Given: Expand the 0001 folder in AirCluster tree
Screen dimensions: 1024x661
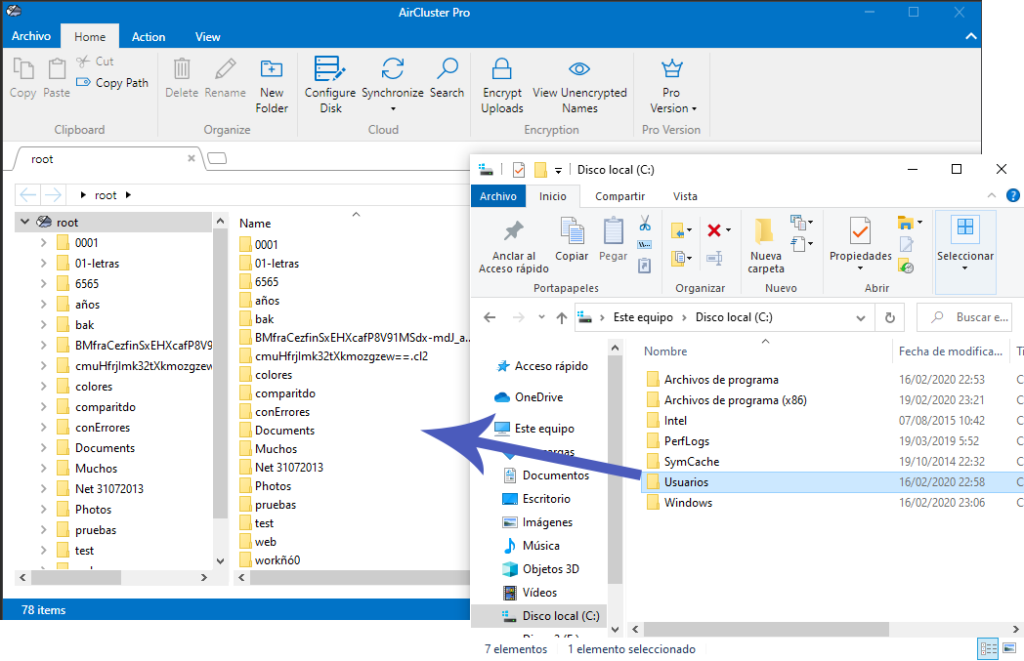Looking at the screenshot, I should [43, 243].
